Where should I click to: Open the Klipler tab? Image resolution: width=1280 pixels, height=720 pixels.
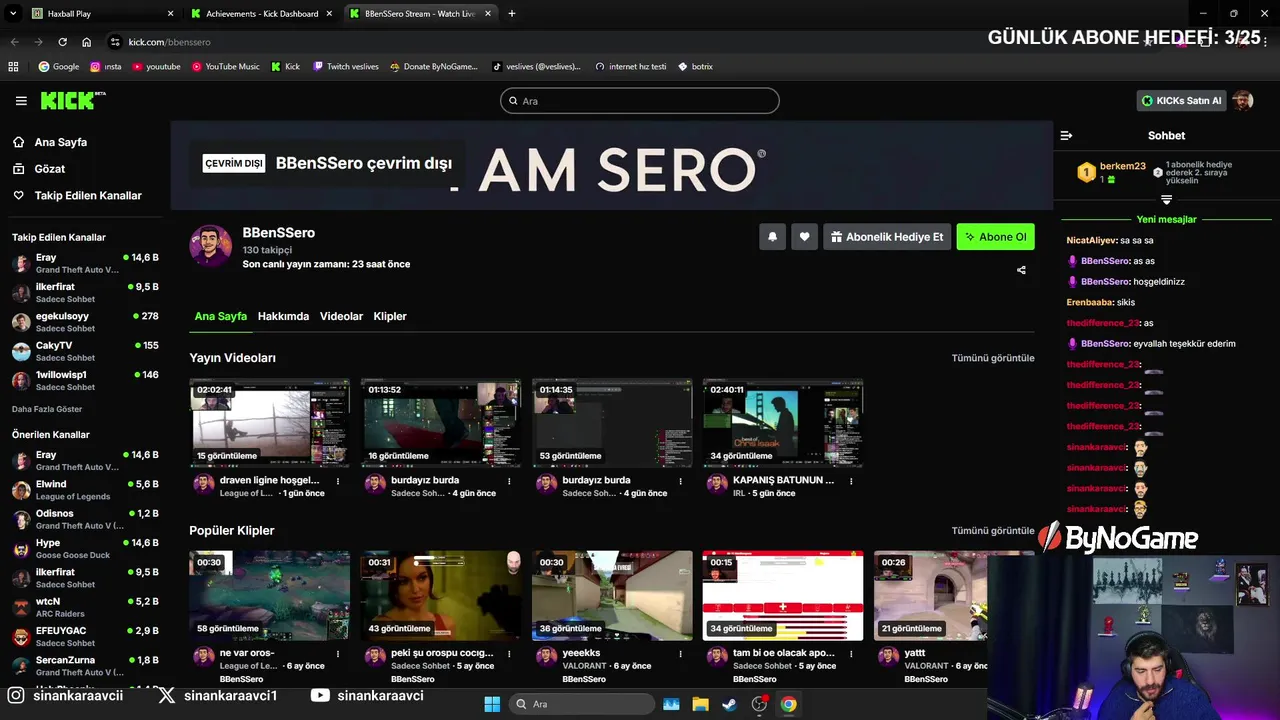point(390,316)
